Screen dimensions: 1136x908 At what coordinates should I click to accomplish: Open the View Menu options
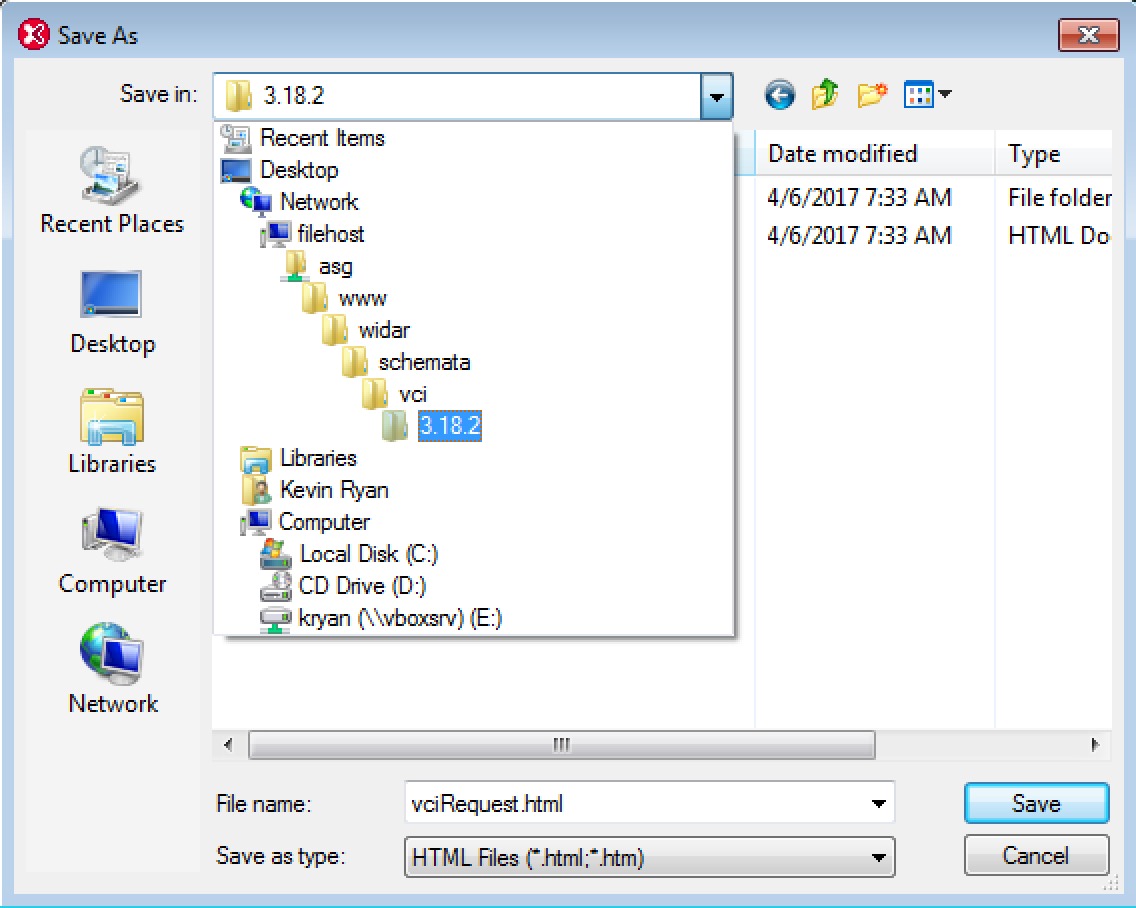point(927,95)
